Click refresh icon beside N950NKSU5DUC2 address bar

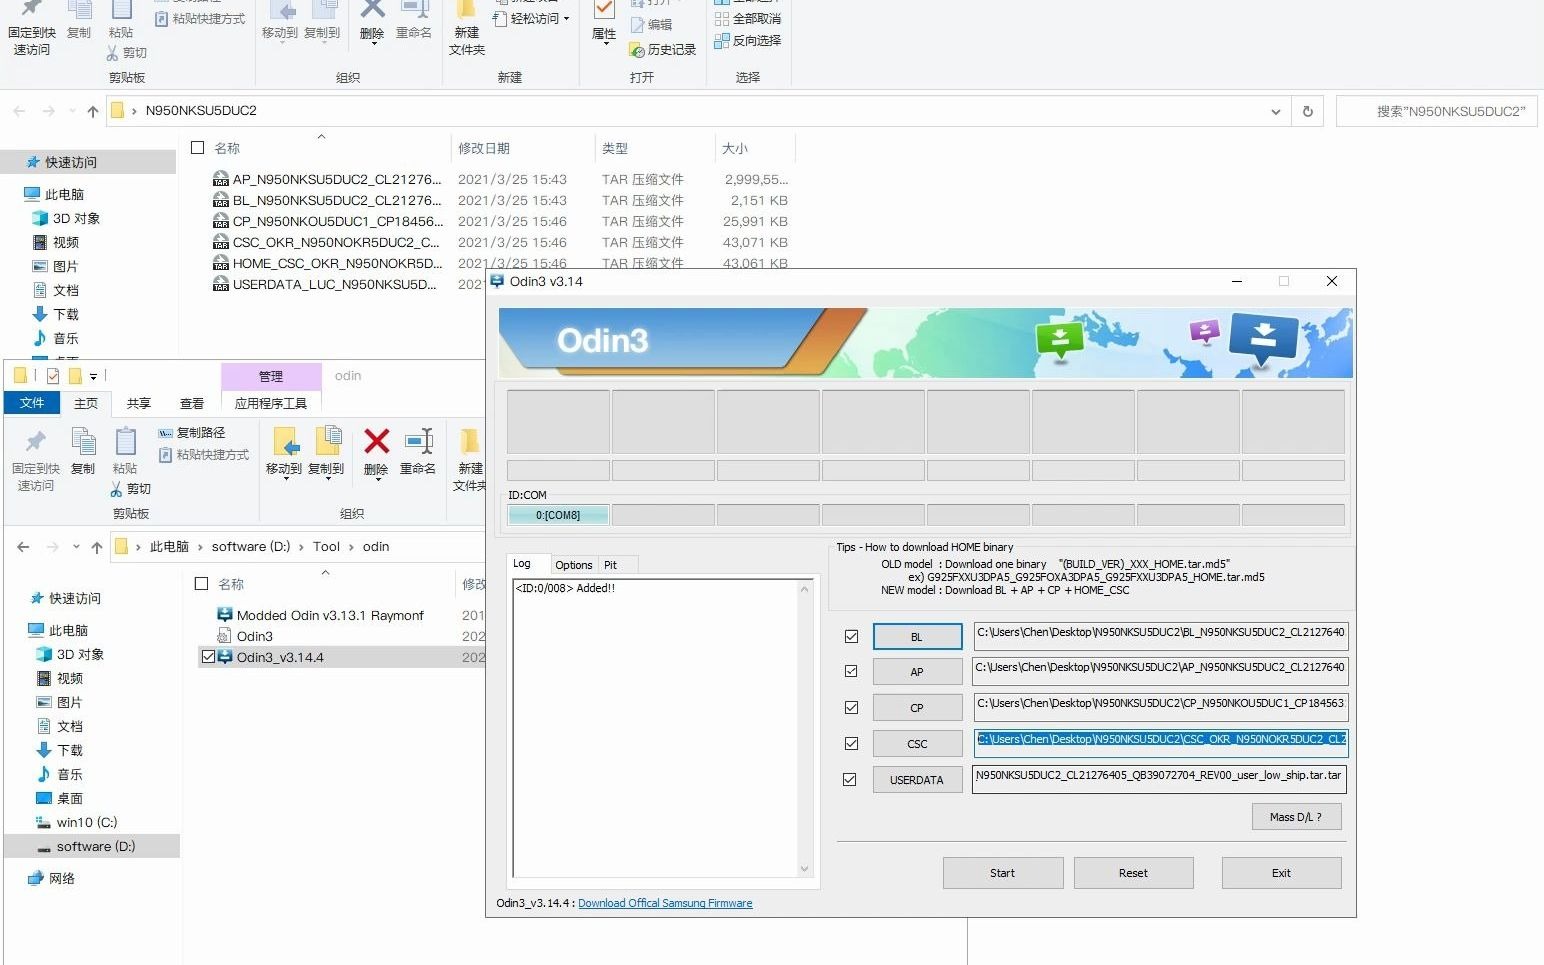click(x=1307, y=111)
